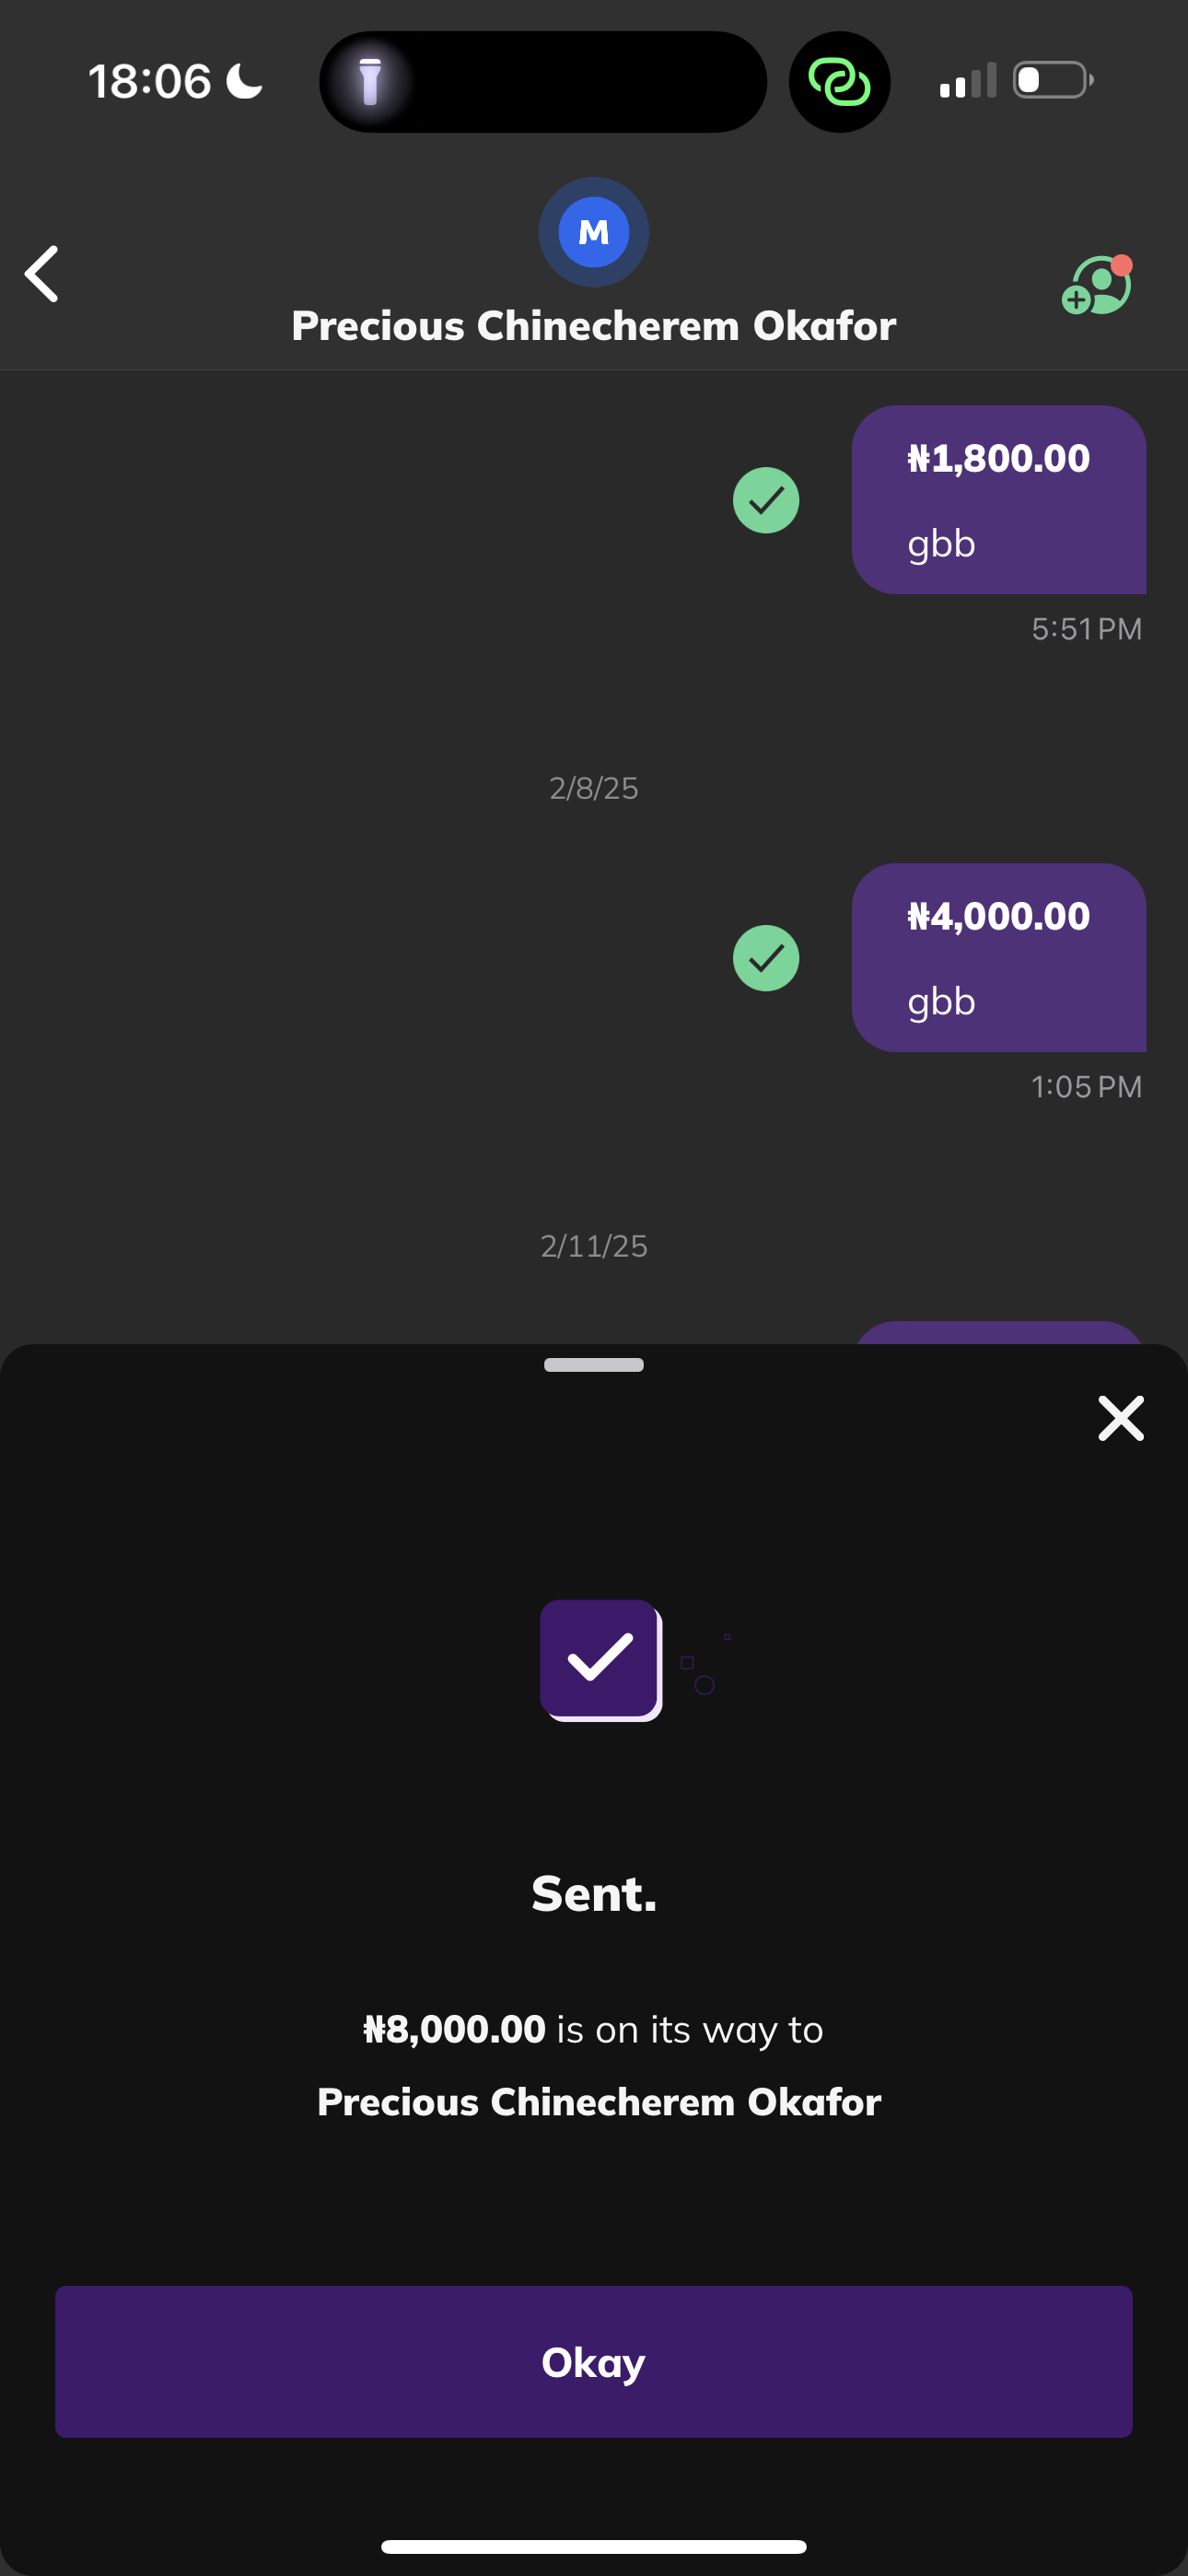Tap the Precious Chinecherem Okafor header name
Screen dimensions: 1188x2576
click(x=594, y=326)
